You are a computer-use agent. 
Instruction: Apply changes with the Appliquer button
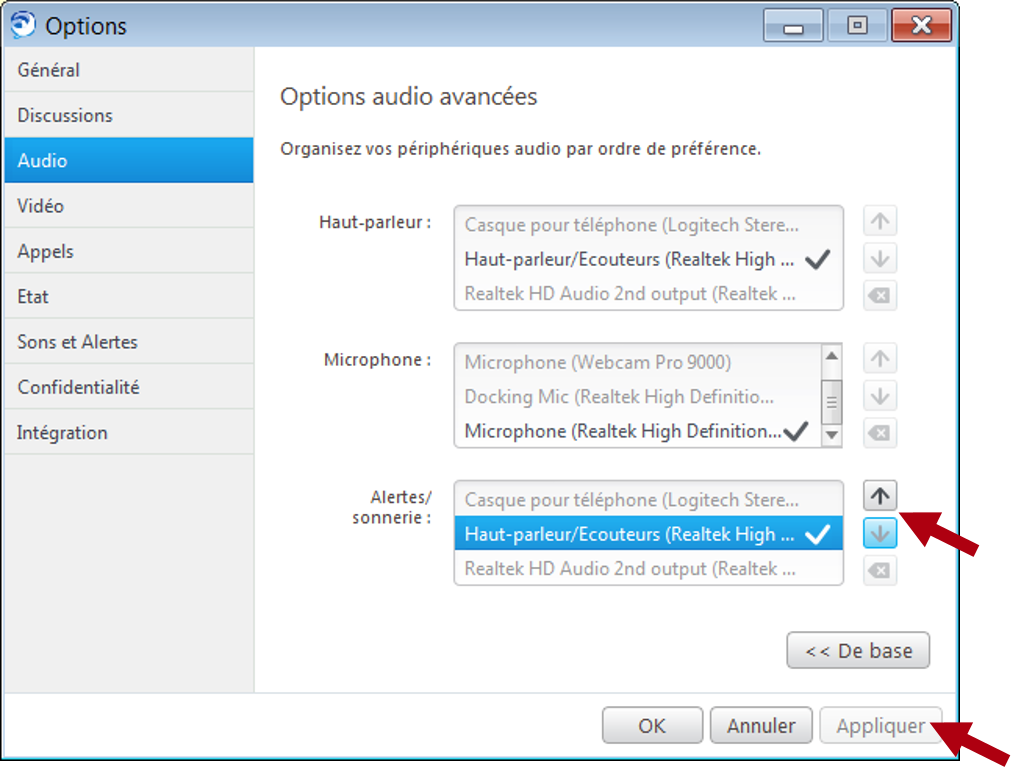(881, 725)
